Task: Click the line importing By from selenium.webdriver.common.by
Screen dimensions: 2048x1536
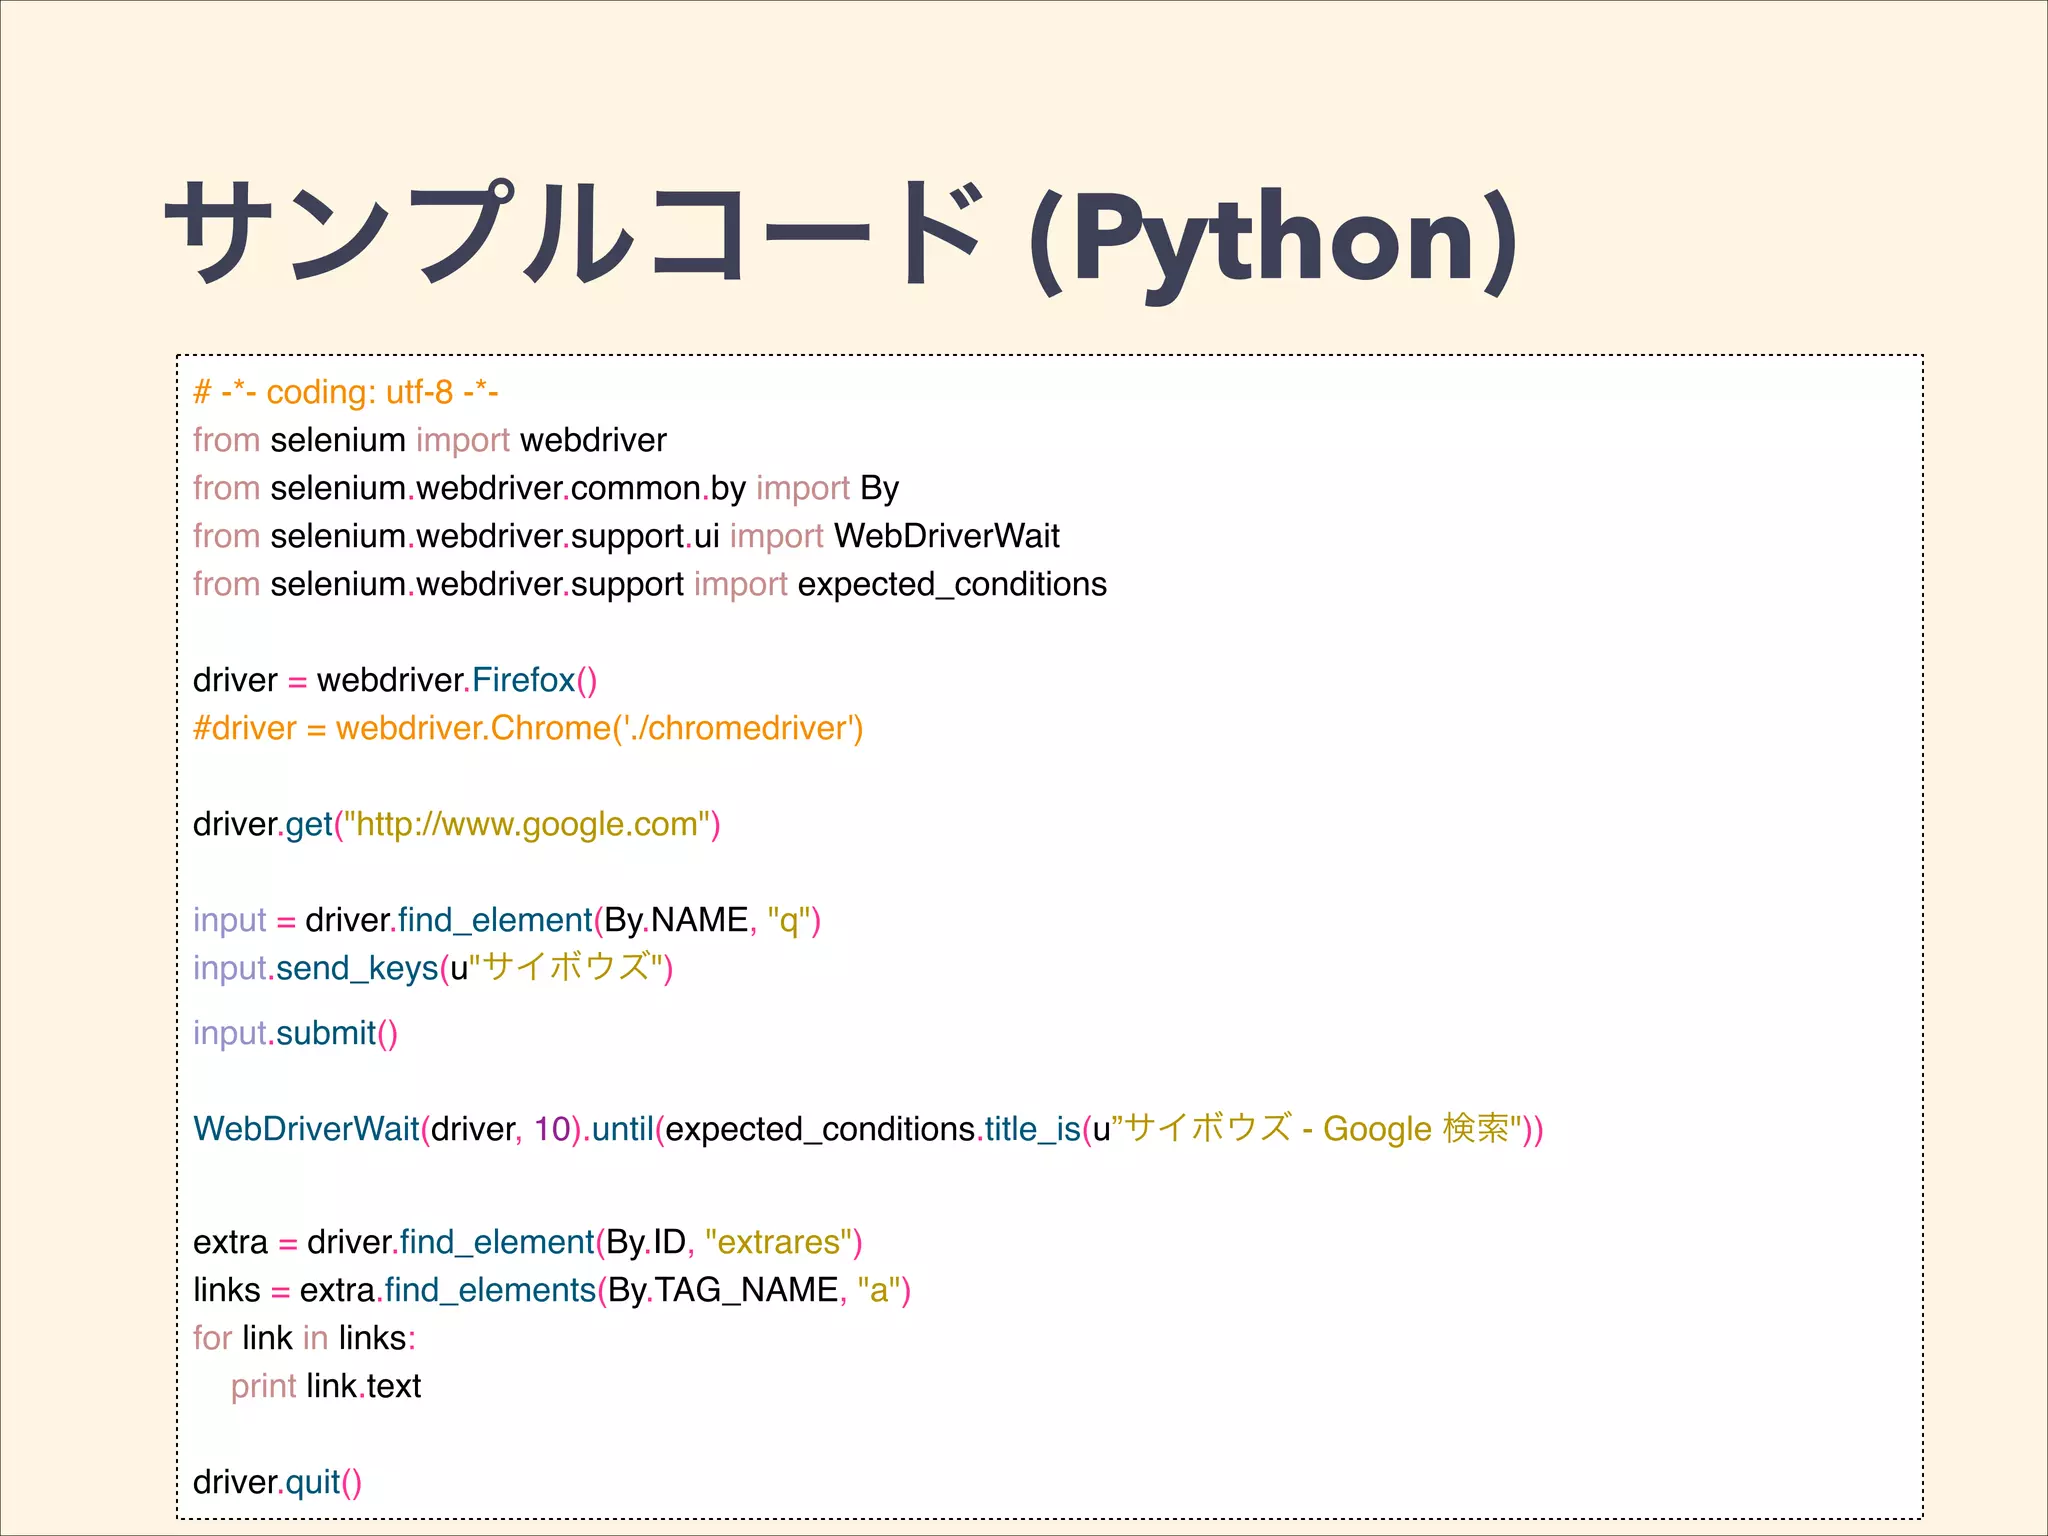Action: tap(546, 488)
